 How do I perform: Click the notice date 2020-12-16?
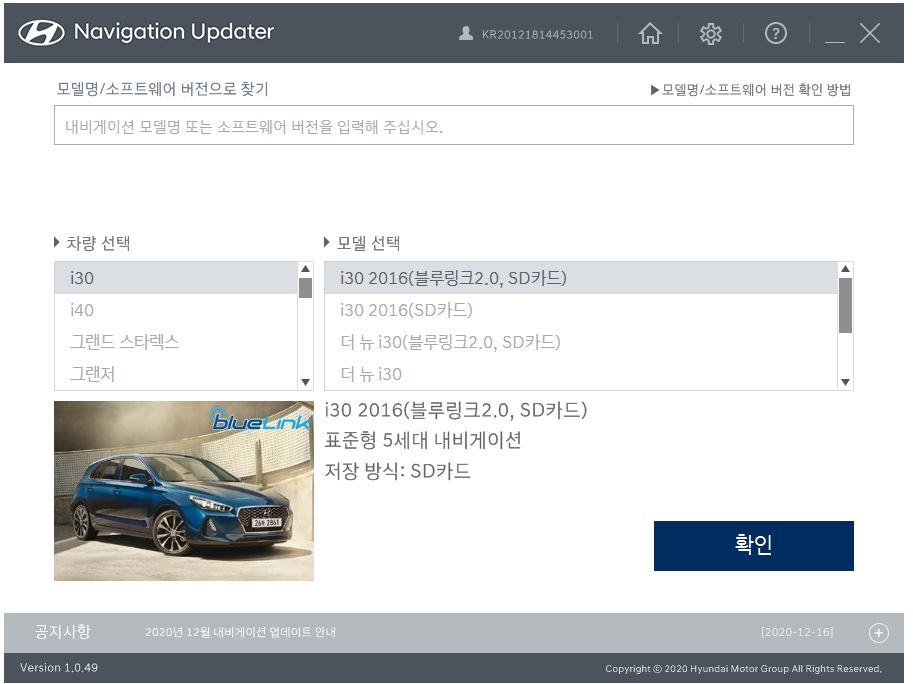(797, 632)
